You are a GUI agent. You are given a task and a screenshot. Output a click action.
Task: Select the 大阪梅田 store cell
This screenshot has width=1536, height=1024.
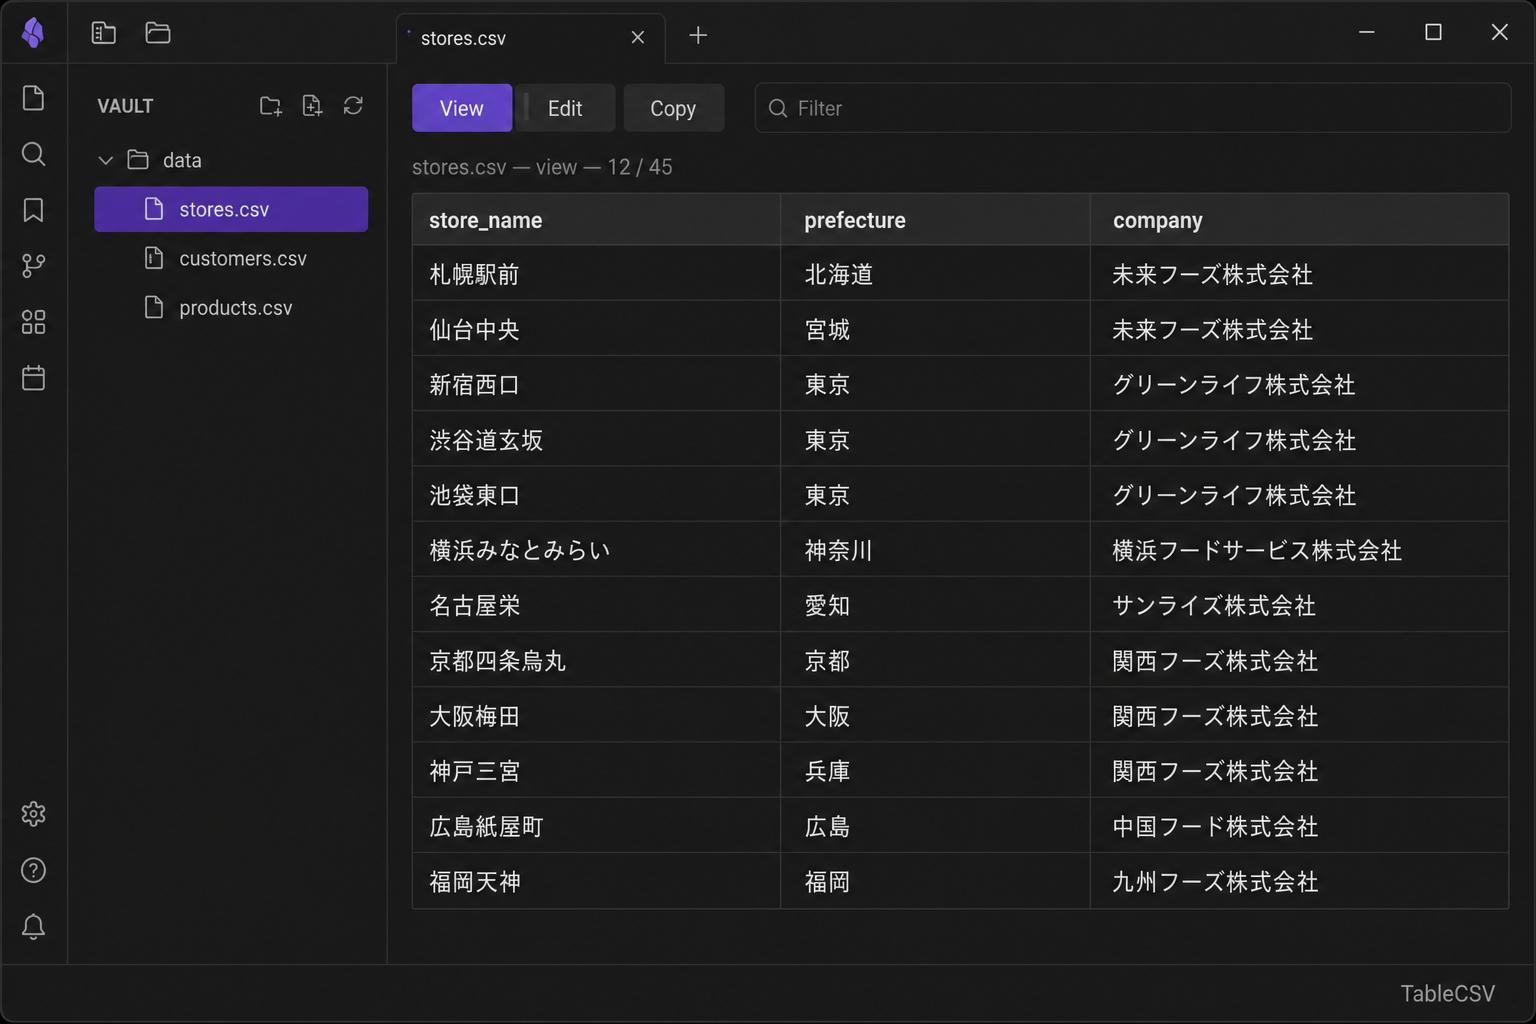click(596, 716)
